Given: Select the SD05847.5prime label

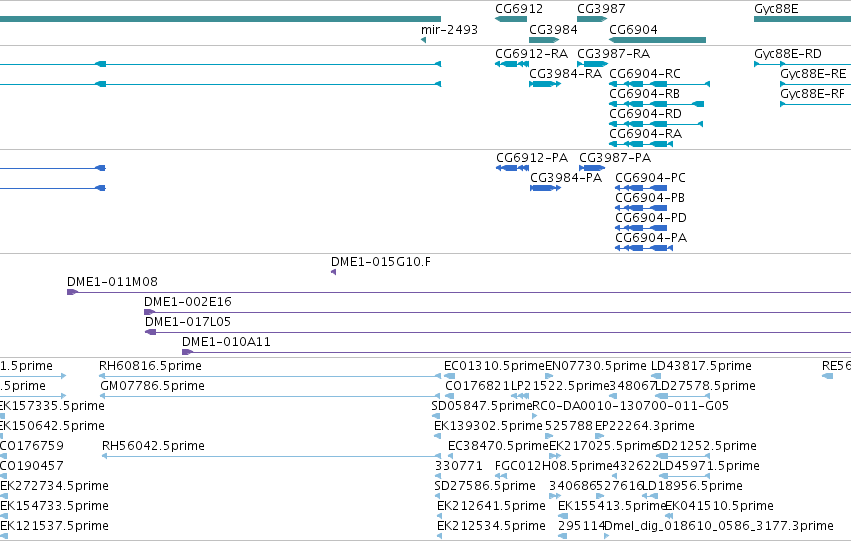Looking at the screenshot, I should [482, 406].
